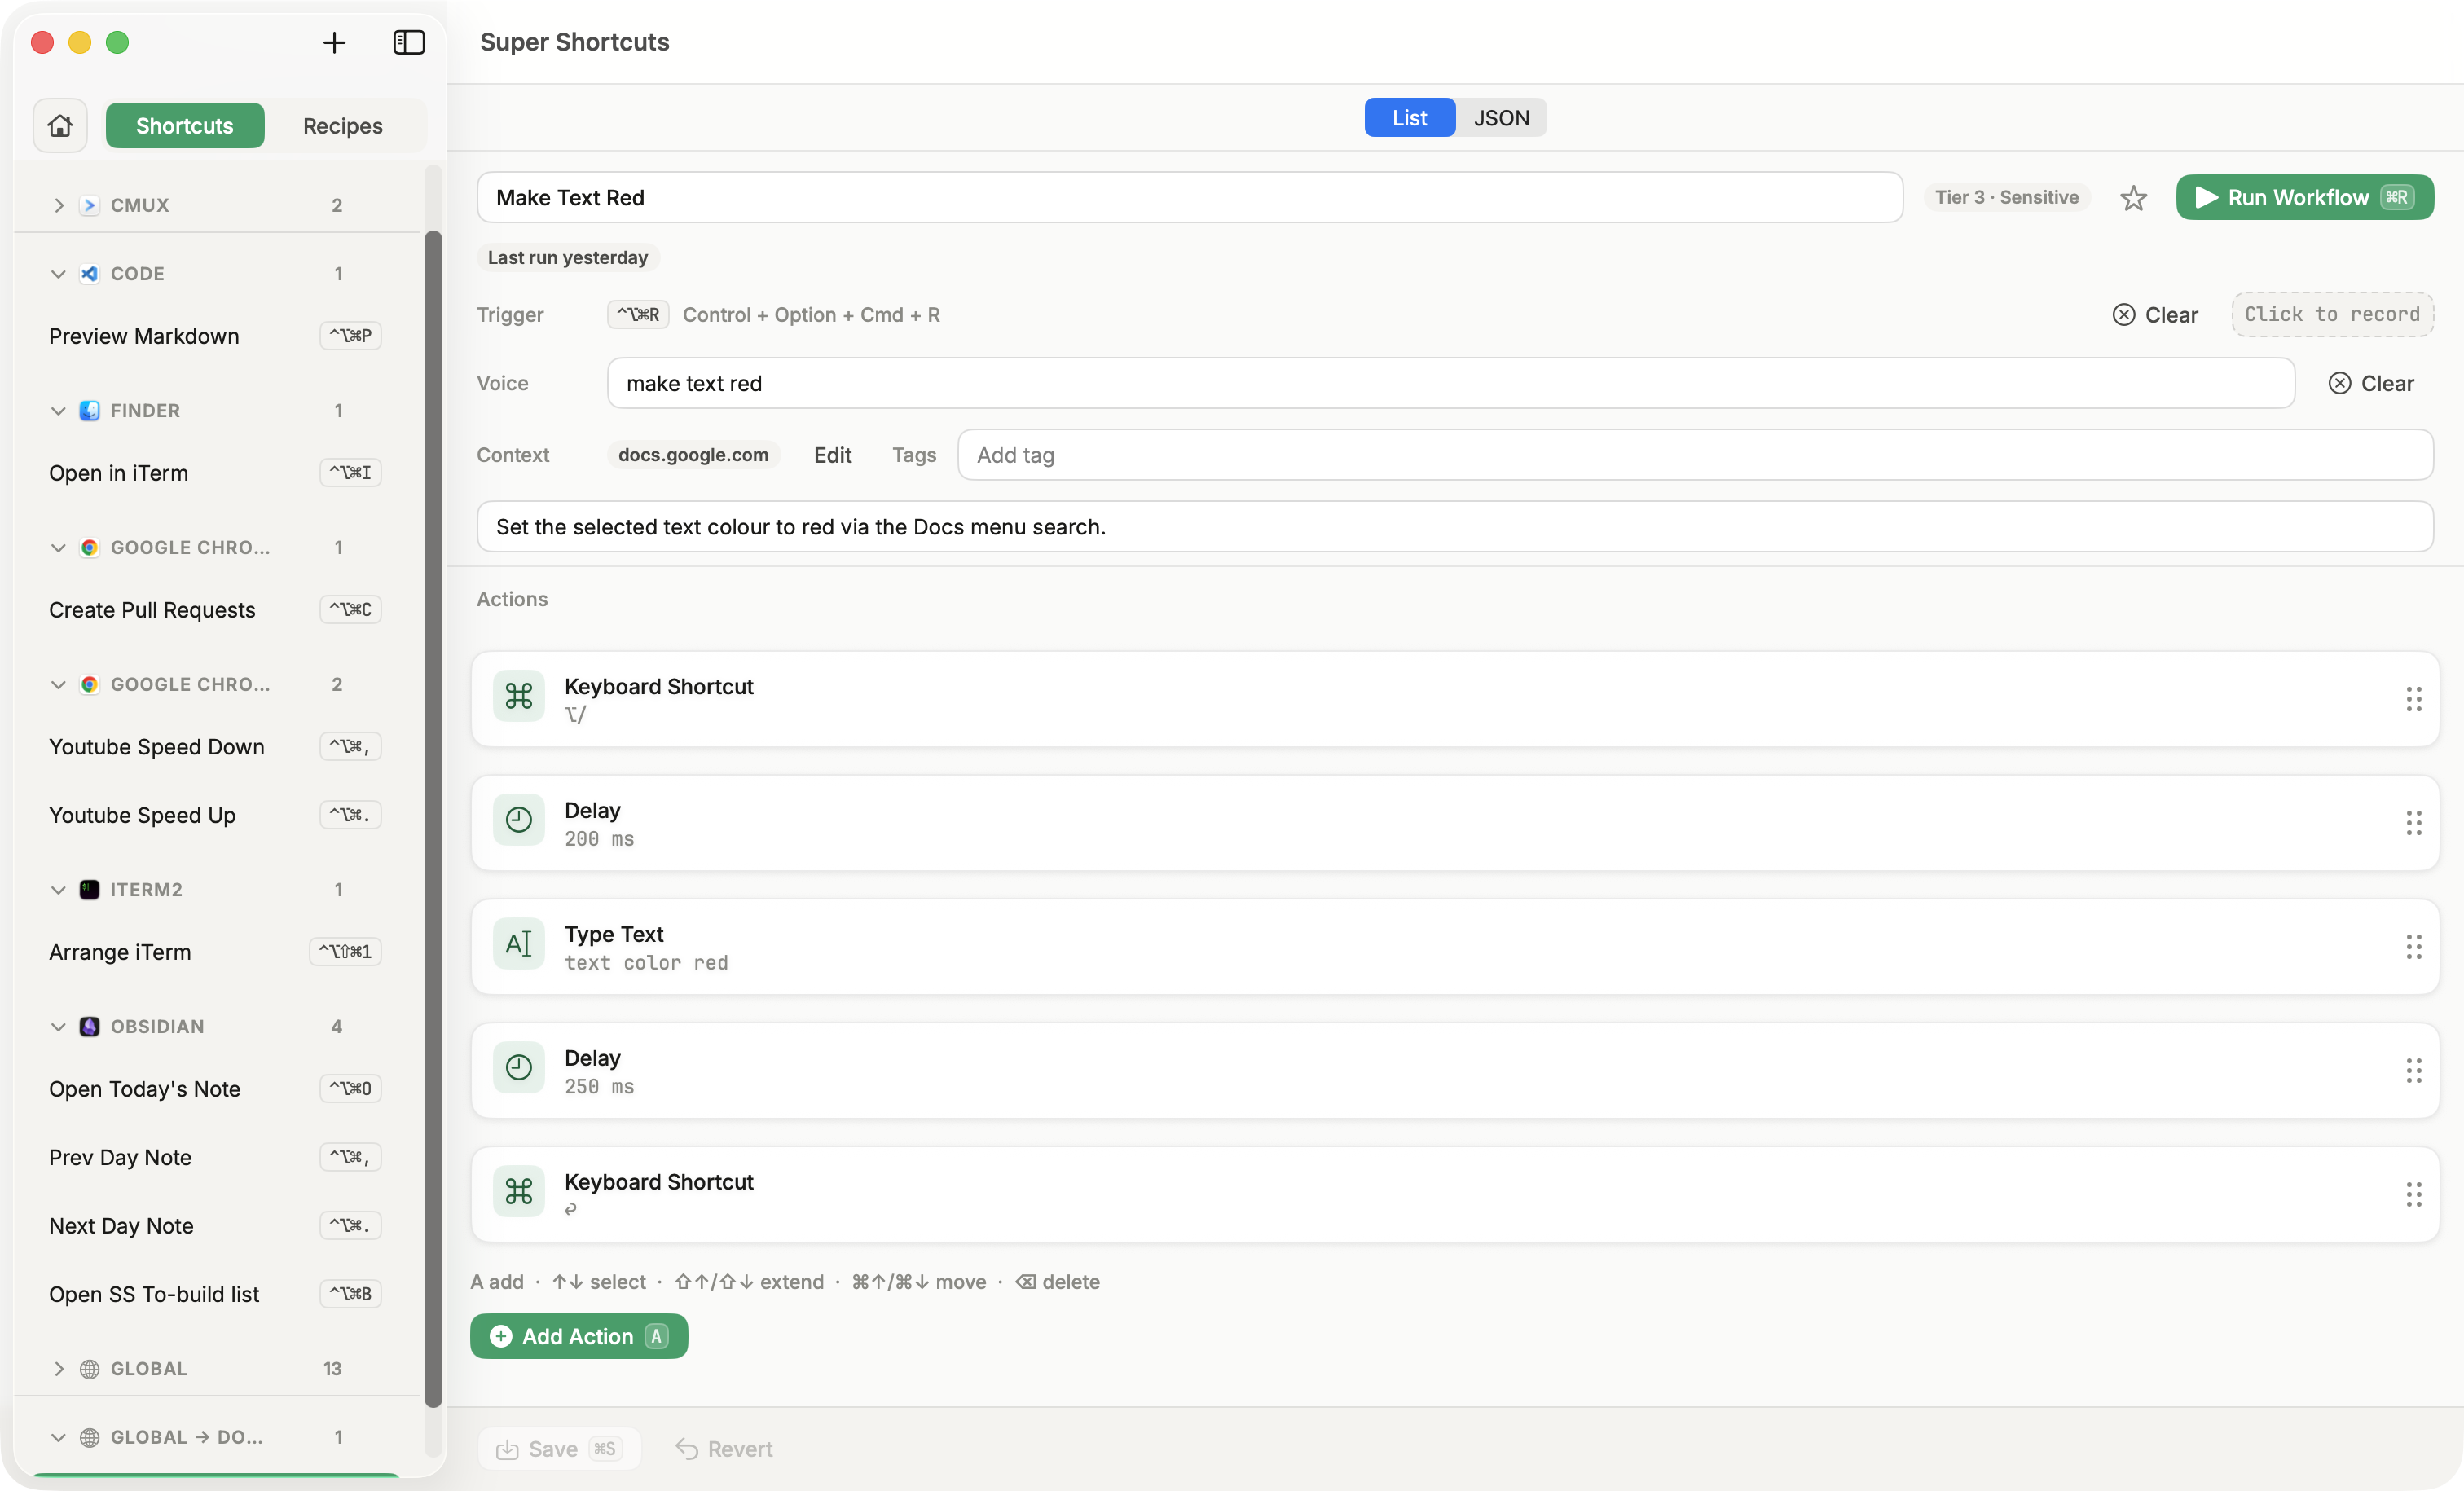Click the 'Click to record' trigger box
Viewport: 2464px width, 1491px height.
point(2332,314)
